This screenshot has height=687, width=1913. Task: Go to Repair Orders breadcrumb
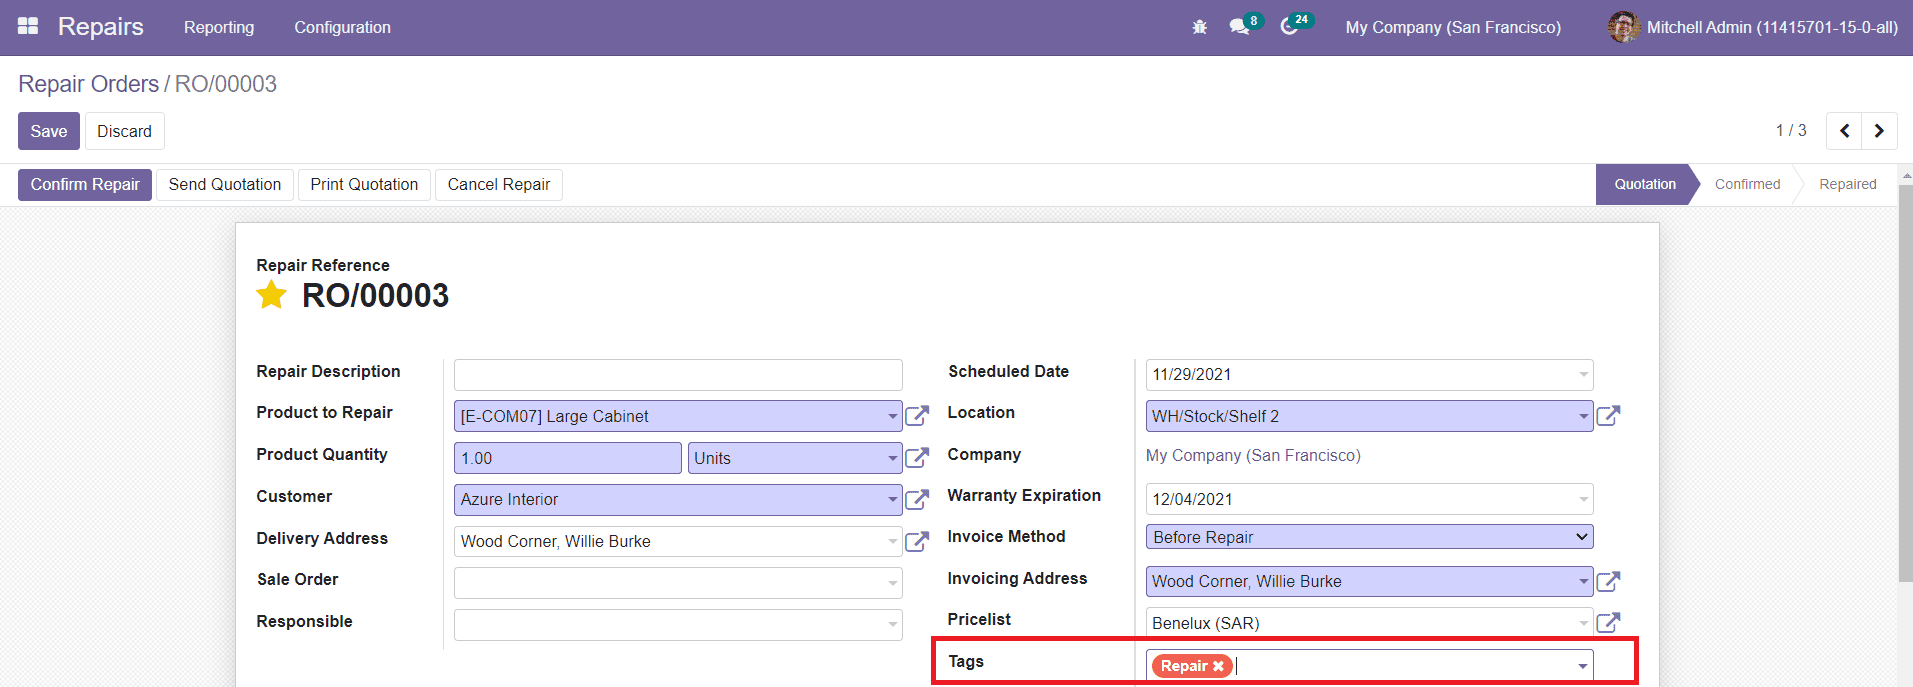(88, 84)
